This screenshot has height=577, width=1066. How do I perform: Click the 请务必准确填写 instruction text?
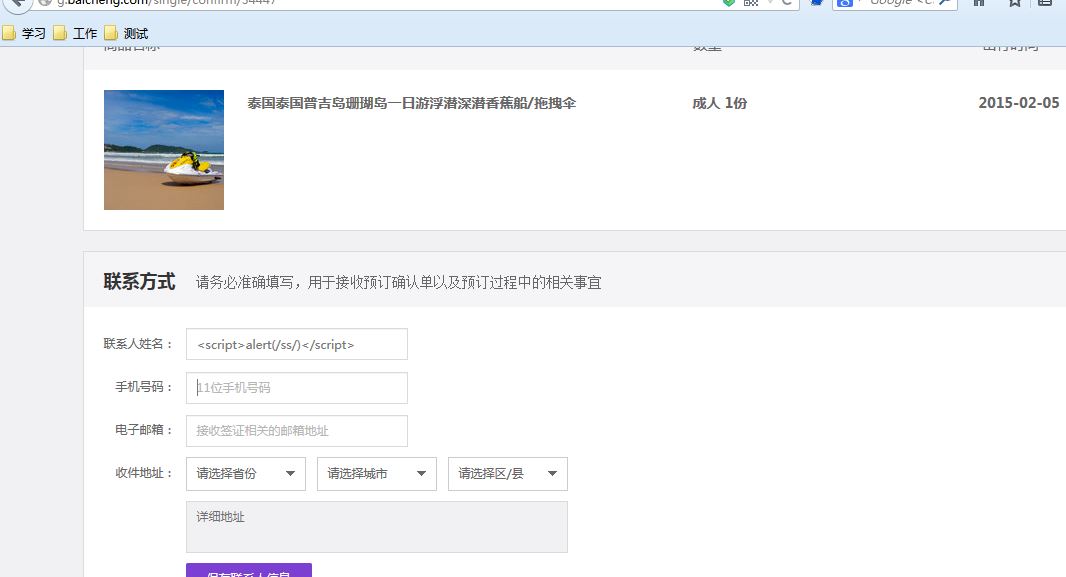(398, 283)
